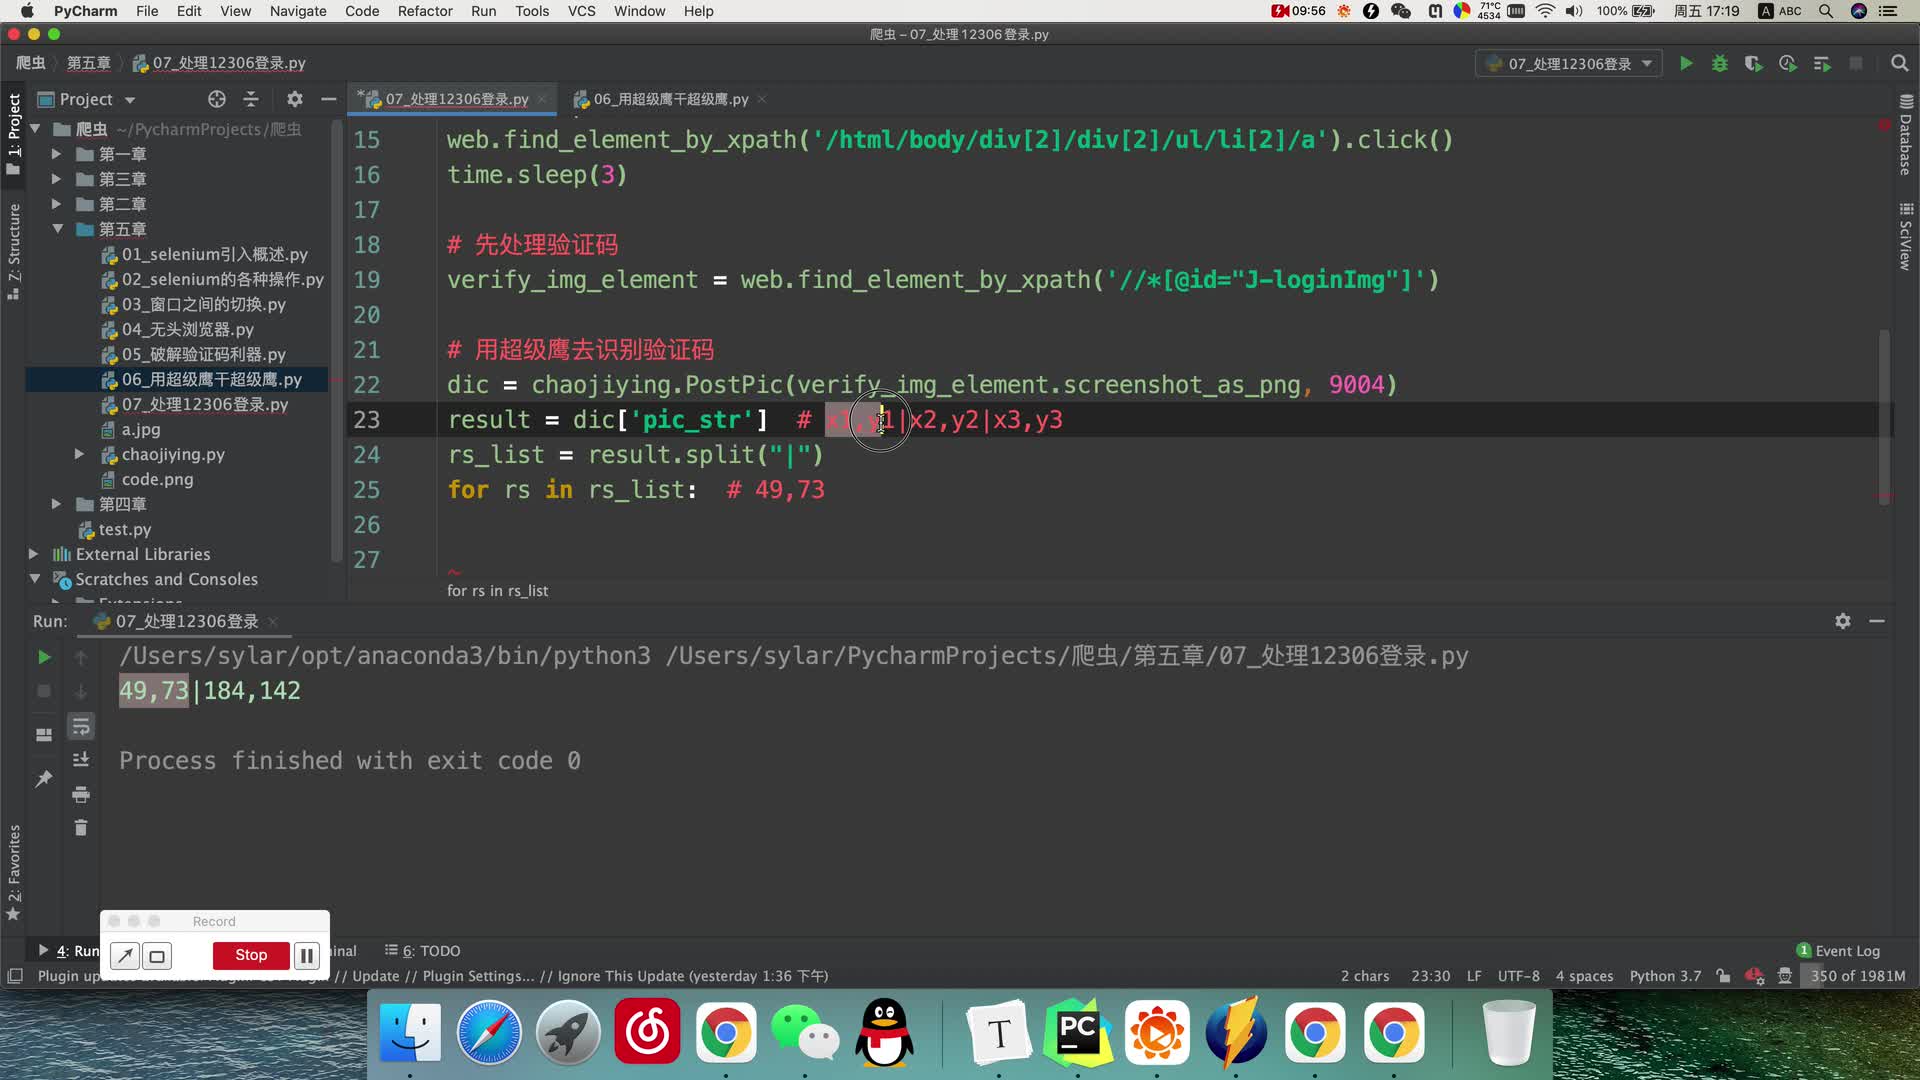Image resolution: width=1920 pixels, height=1080 pixels.
Task: Open PyCharm icon in the Dock
Action: pyautogui.click(x=1077, y=1032)
